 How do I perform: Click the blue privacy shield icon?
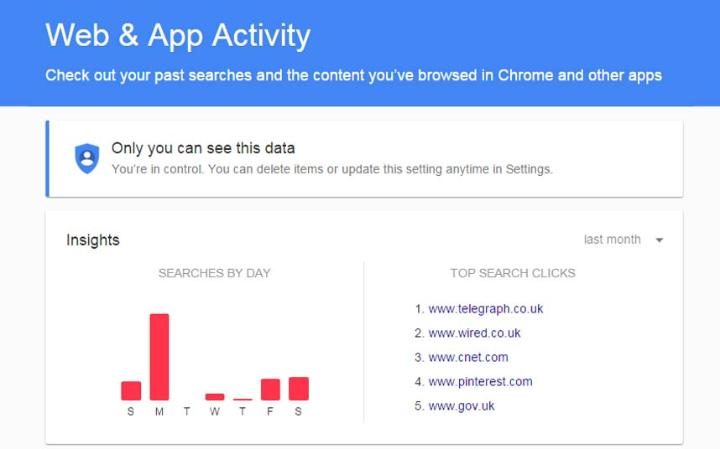tap(87, 158)
